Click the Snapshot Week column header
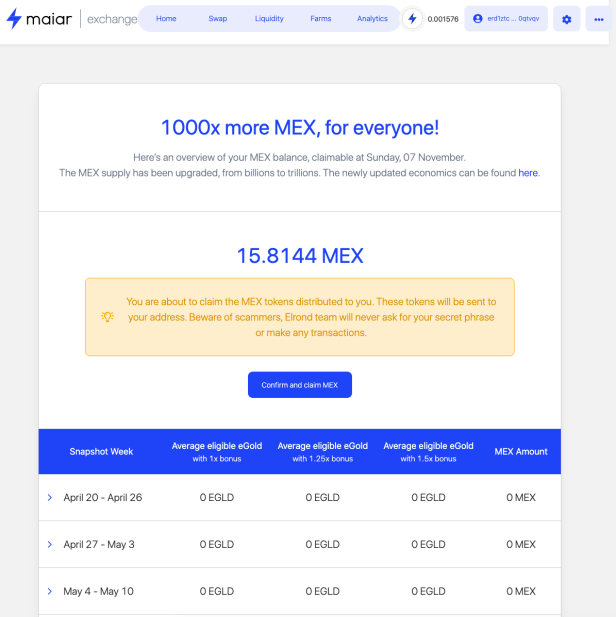Image resolution: width=616 pixels, height=617 pixels. [x=101, y=451]
